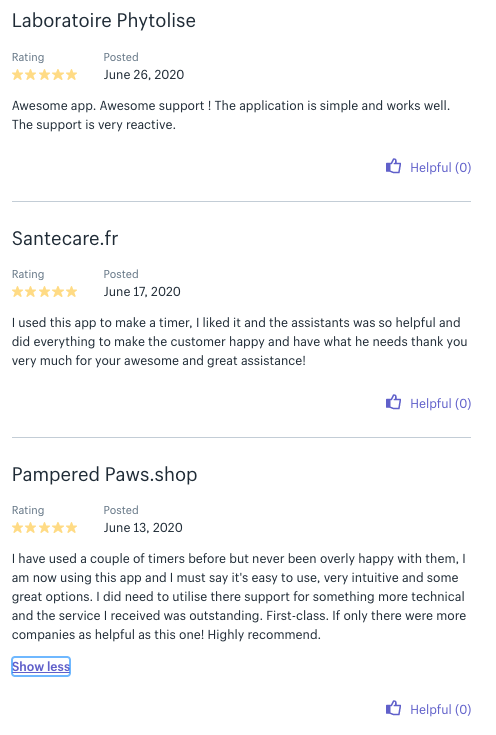The image size is (496, 735).
Task: Click the Laboratoire Phytolise reviewer name
Action: pyautogui.click(x=104, y=21)
